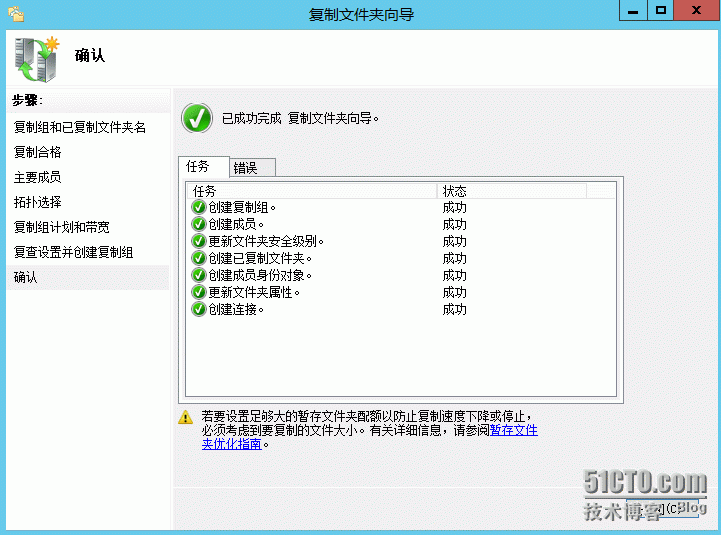Click the checkmark icon beside 创建成员。
Viewport: 721px width, 535px height.
pyautogui.click(x=199, y=224)
